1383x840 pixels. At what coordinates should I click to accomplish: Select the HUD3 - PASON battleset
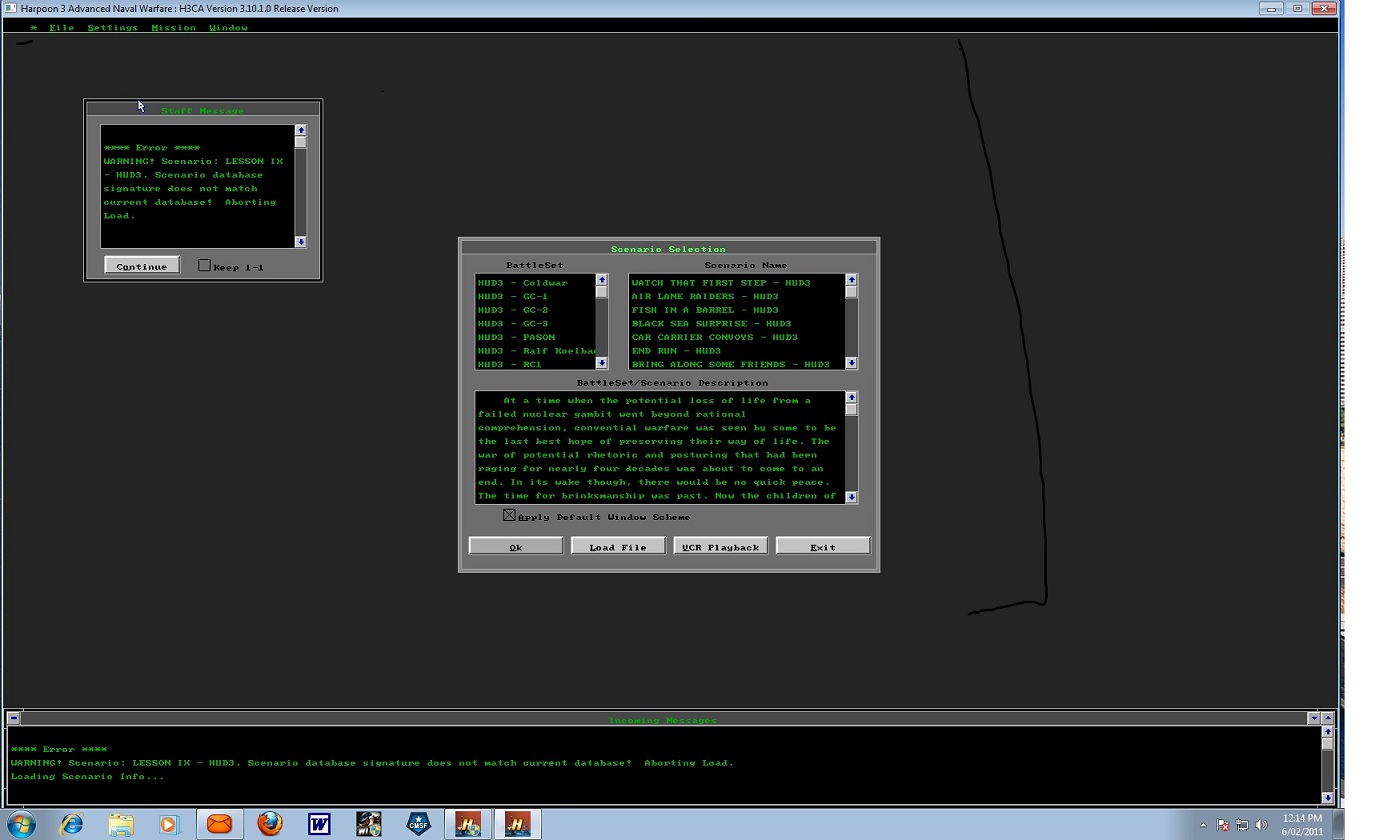(516, 337)
